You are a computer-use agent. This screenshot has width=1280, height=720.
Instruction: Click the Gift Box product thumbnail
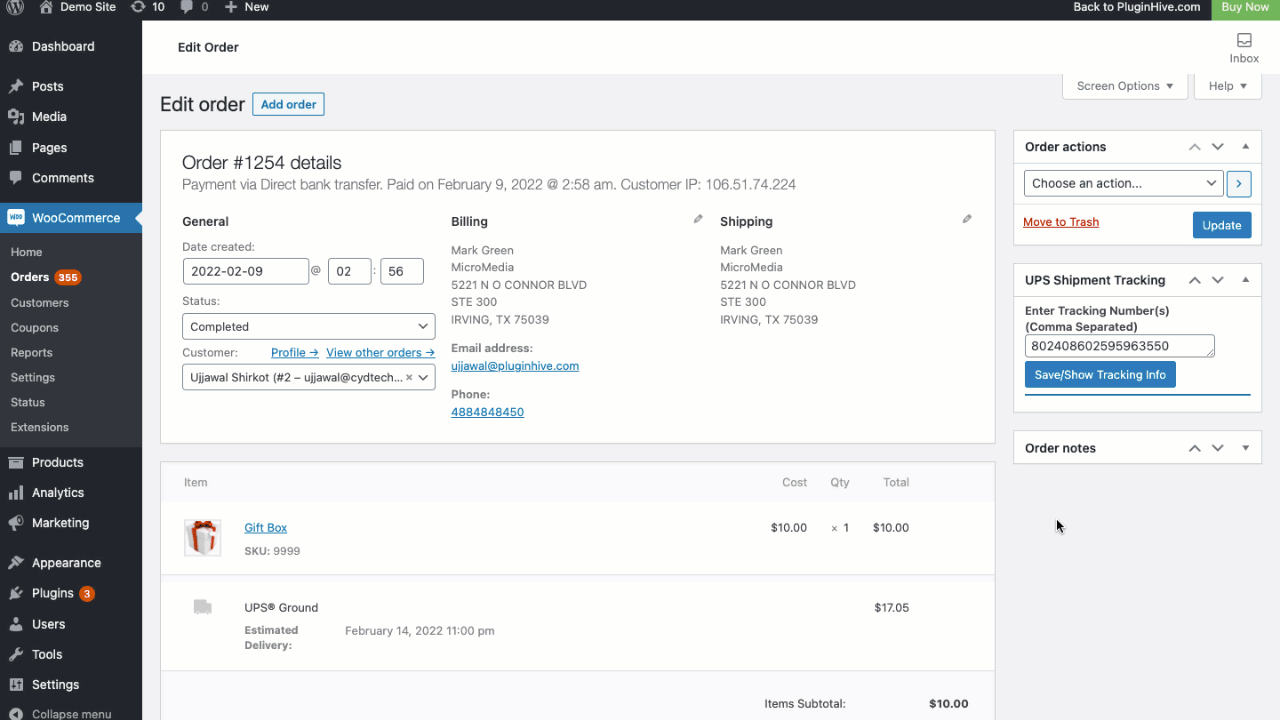click(x=202, y=538)
